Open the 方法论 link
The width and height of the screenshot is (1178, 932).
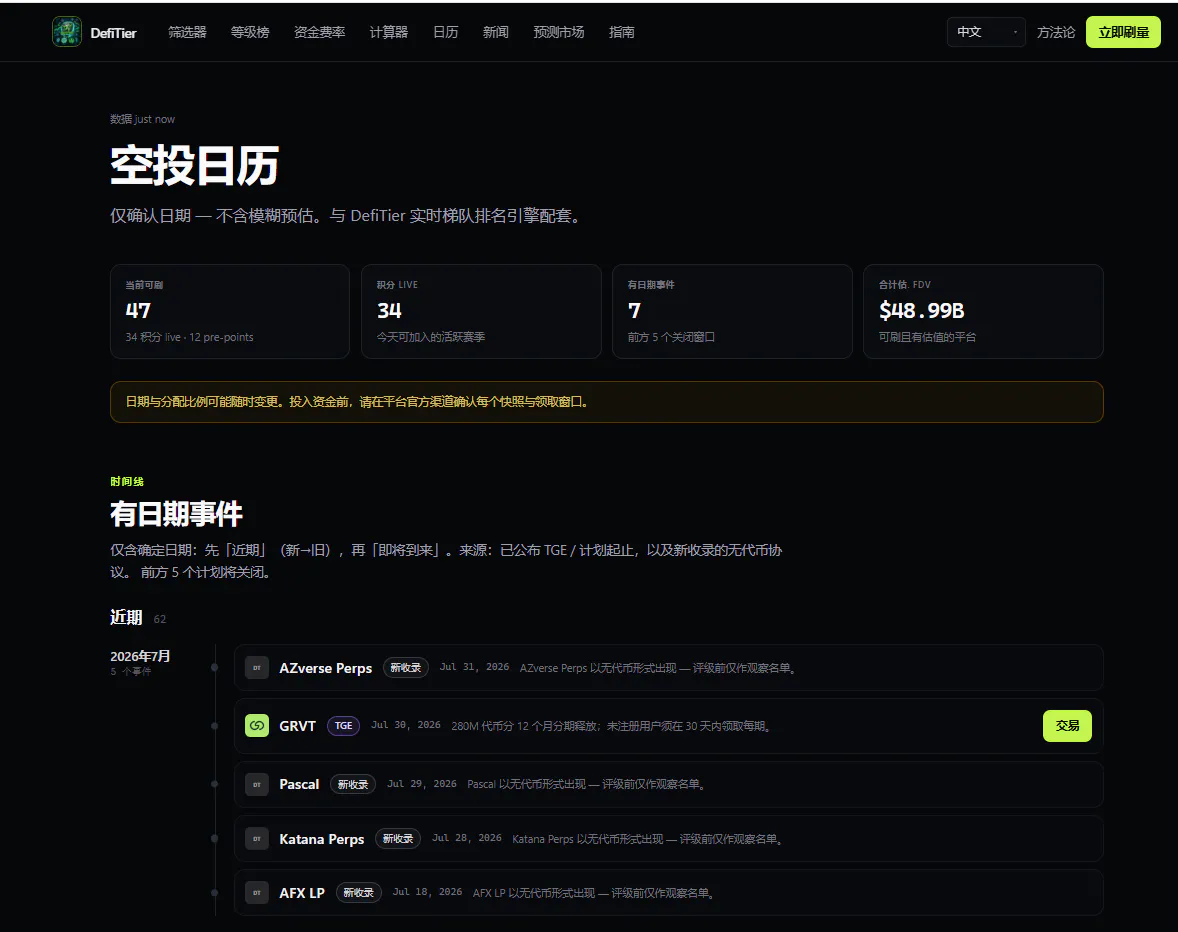pyautogui.click(x=1056, y=32)
